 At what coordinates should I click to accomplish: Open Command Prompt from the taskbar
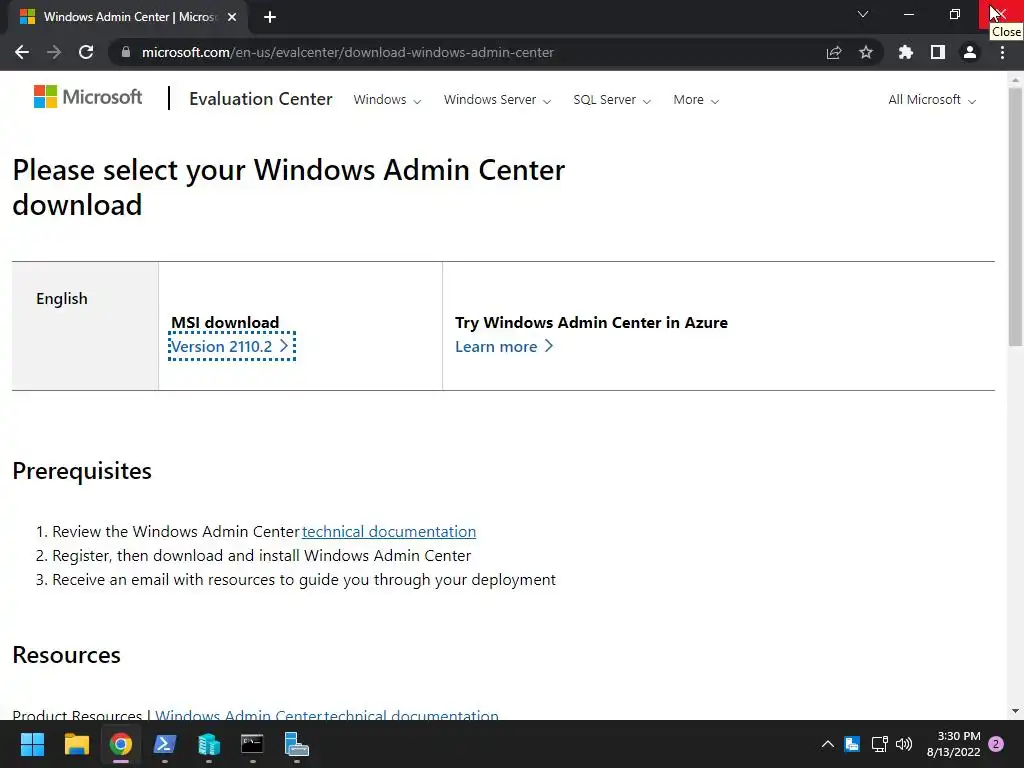[252, 744]
